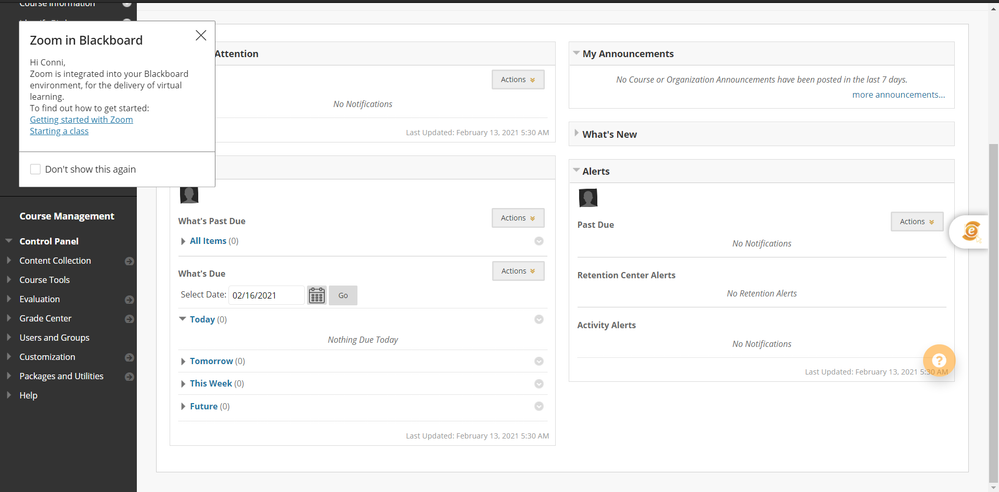This screenshot has width=999, height=492.
Task: Click the Nothing Due Today message
Action: point(363,340)
